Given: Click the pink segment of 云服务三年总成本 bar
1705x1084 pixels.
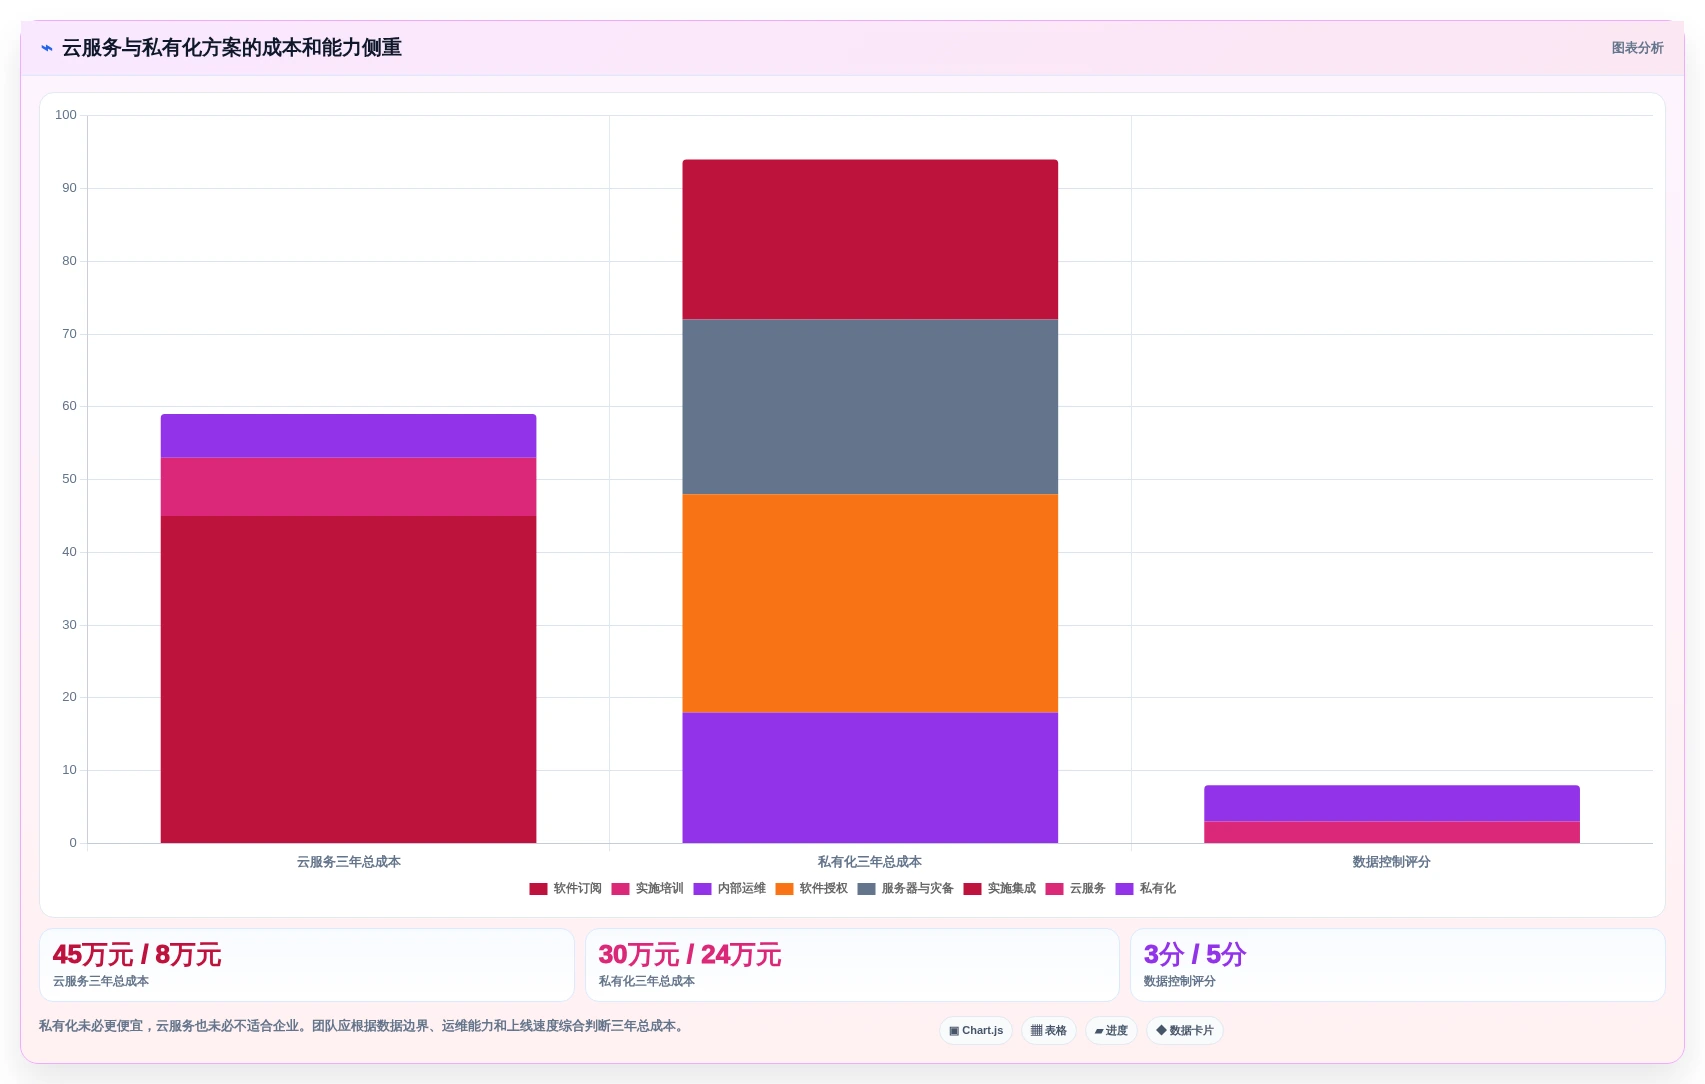Looking at the screenshot, I should 348,487.
